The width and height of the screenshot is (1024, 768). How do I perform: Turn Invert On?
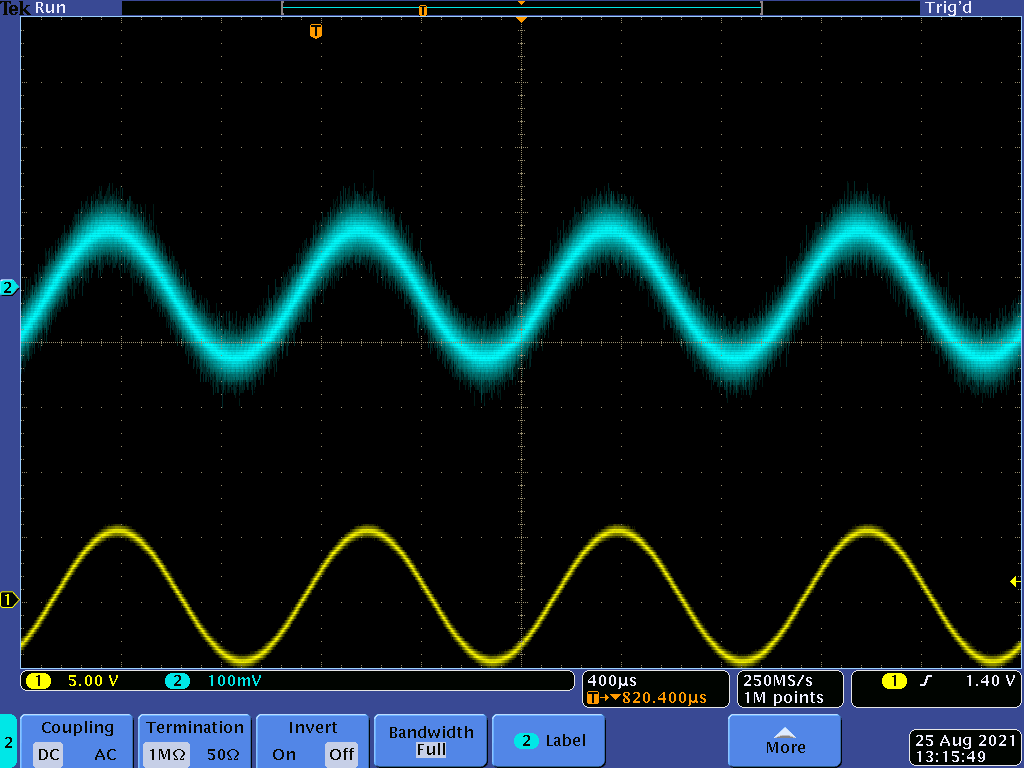(283, 754)
